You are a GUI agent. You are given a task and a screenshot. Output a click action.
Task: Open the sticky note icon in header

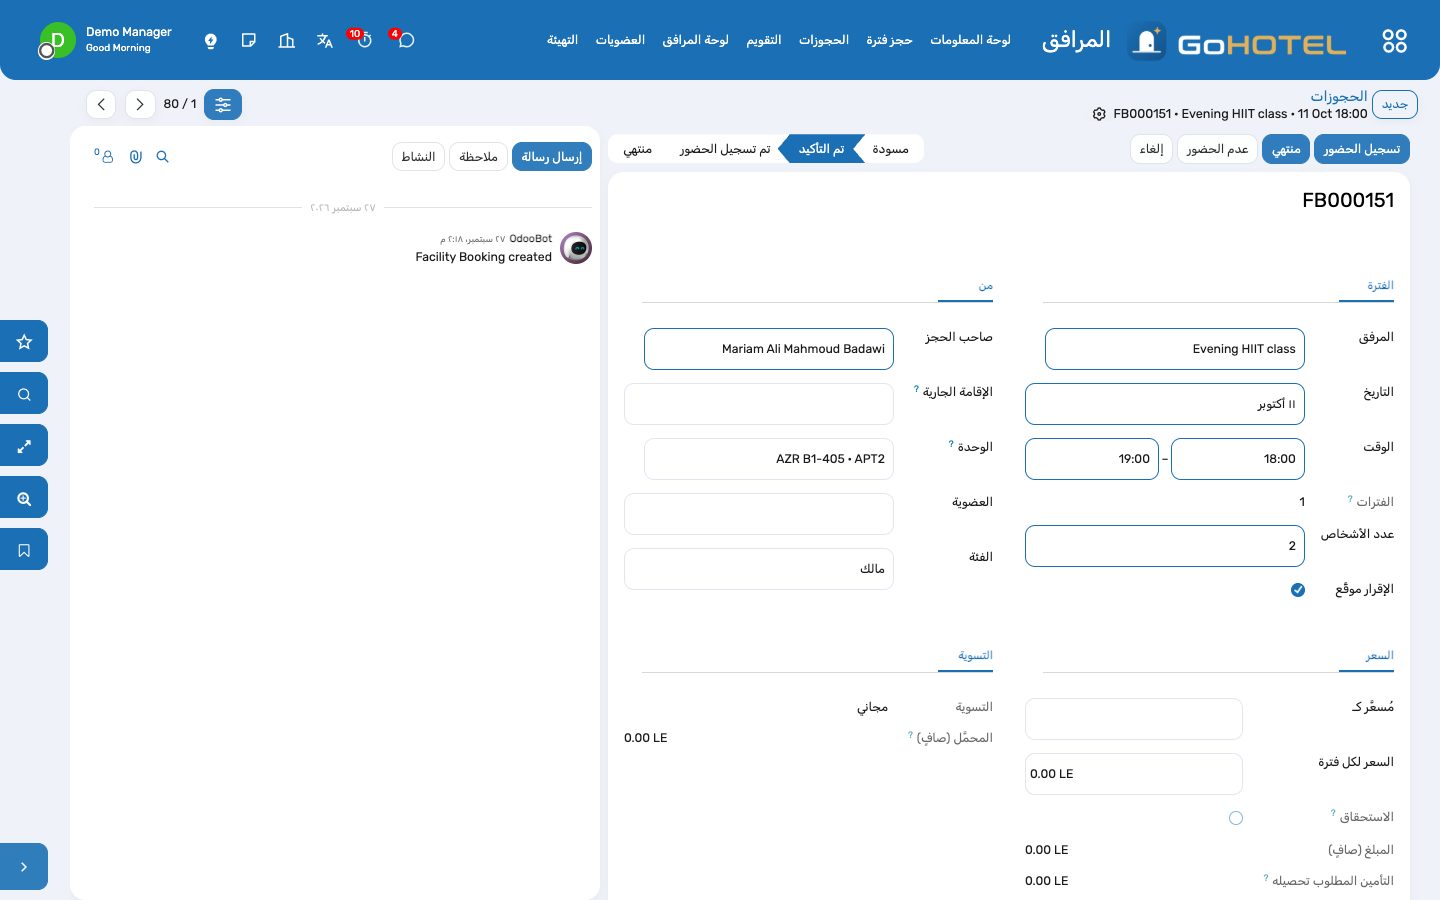point(249,41)
